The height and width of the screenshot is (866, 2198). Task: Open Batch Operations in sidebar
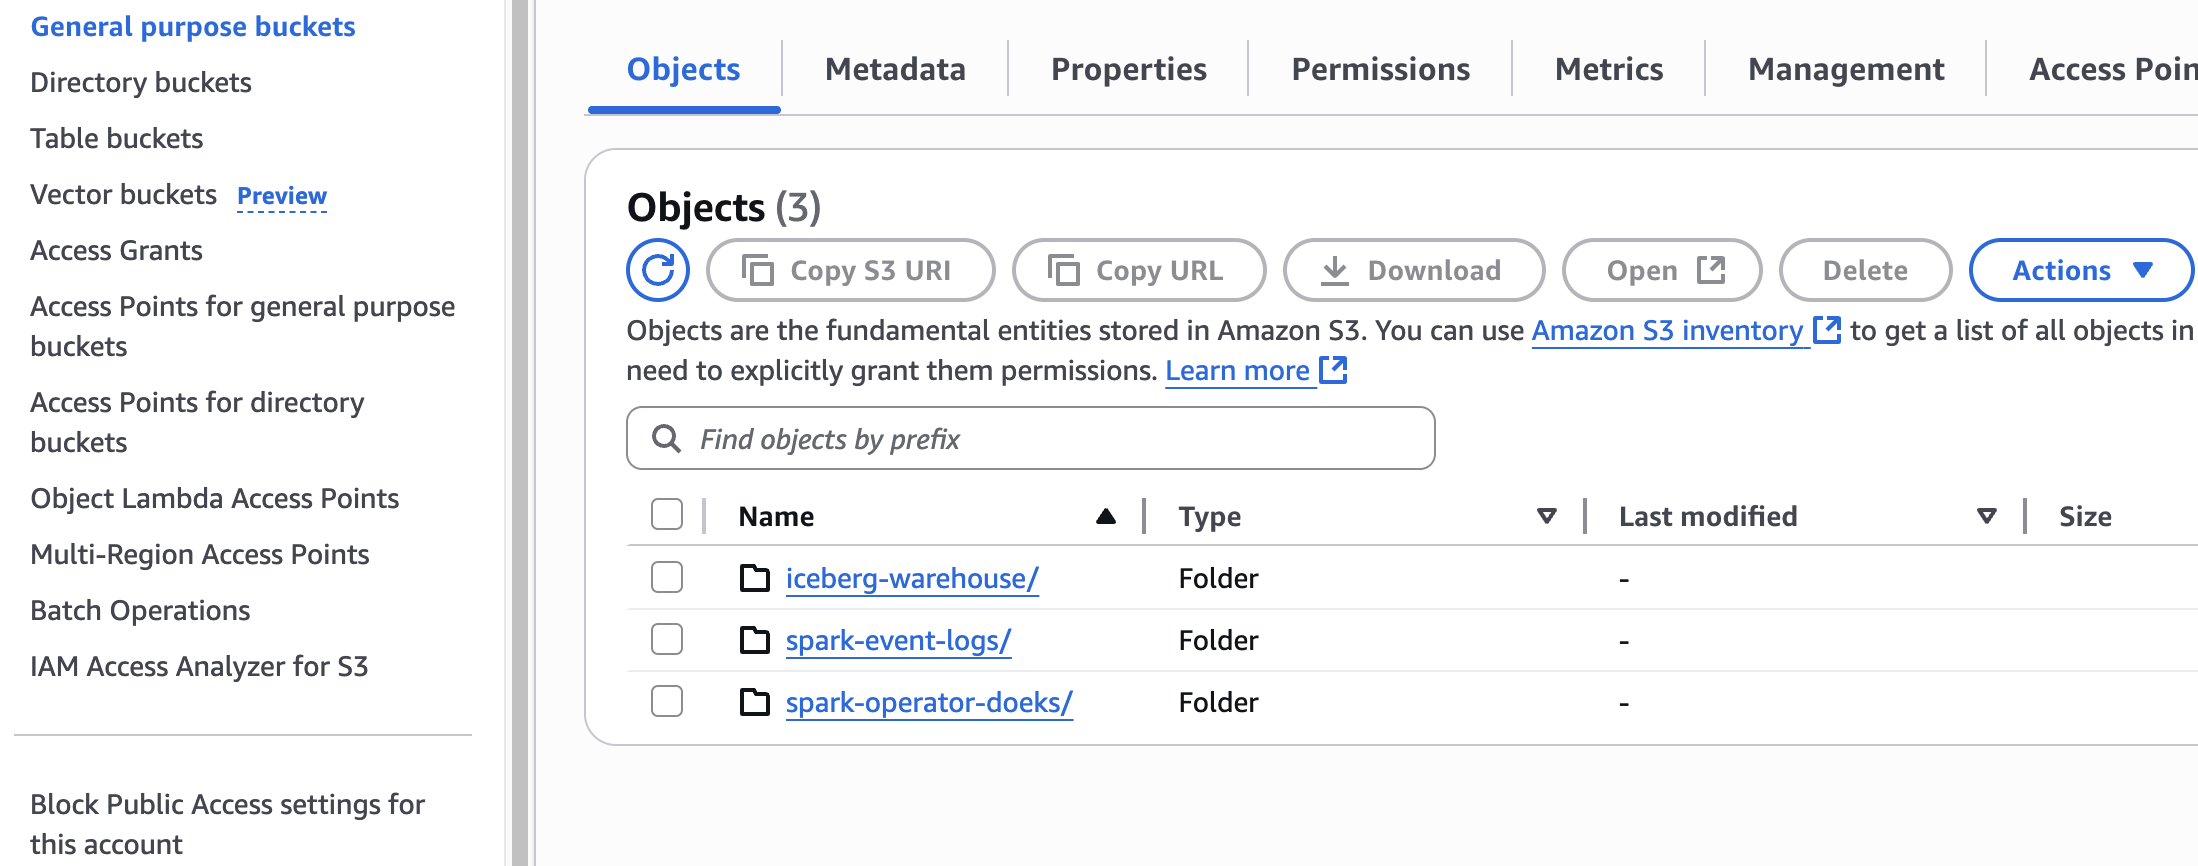[x=140, y=610]
